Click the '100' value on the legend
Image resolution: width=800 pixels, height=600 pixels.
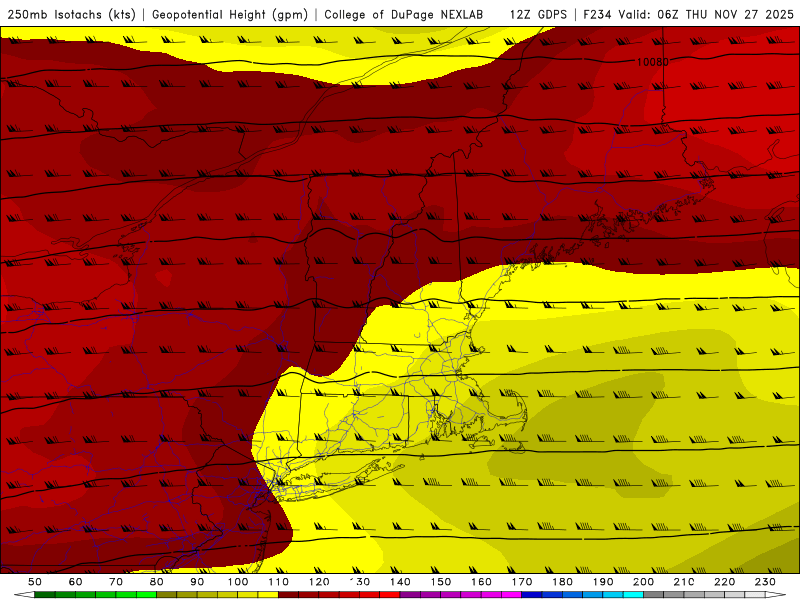click(x=238, y=582)
